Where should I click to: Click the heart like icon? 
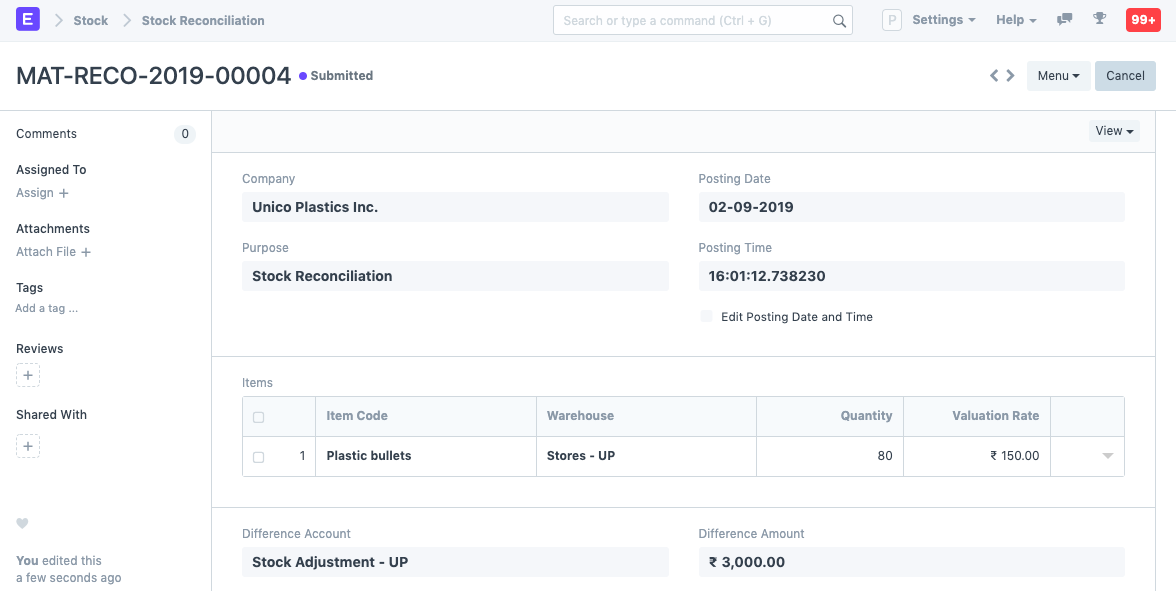(x=22, y=524)
